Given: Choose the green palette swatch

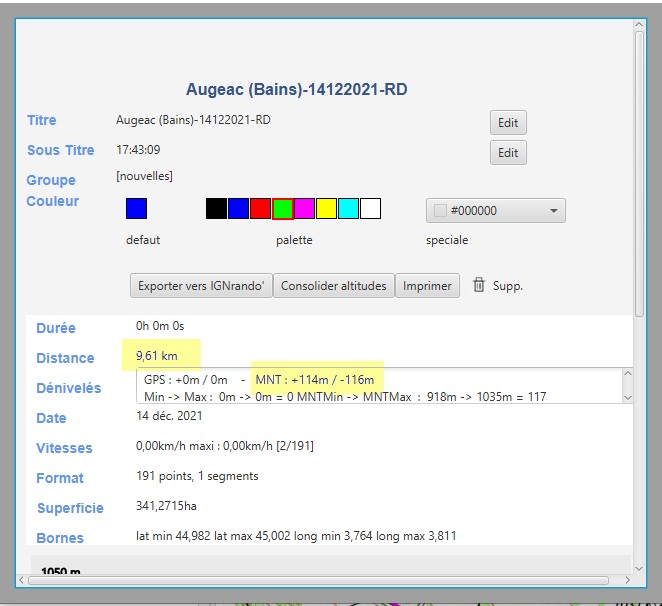Looking at the screenshot, I should pos(282,209).
